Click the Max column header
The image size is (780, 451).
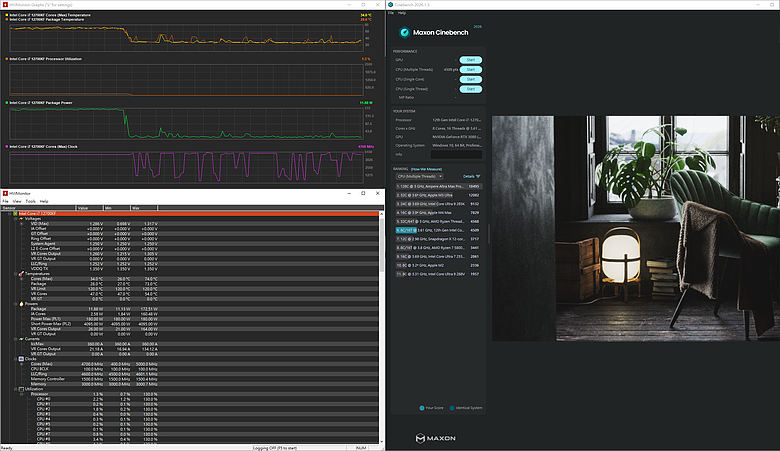tap(144, 208)
